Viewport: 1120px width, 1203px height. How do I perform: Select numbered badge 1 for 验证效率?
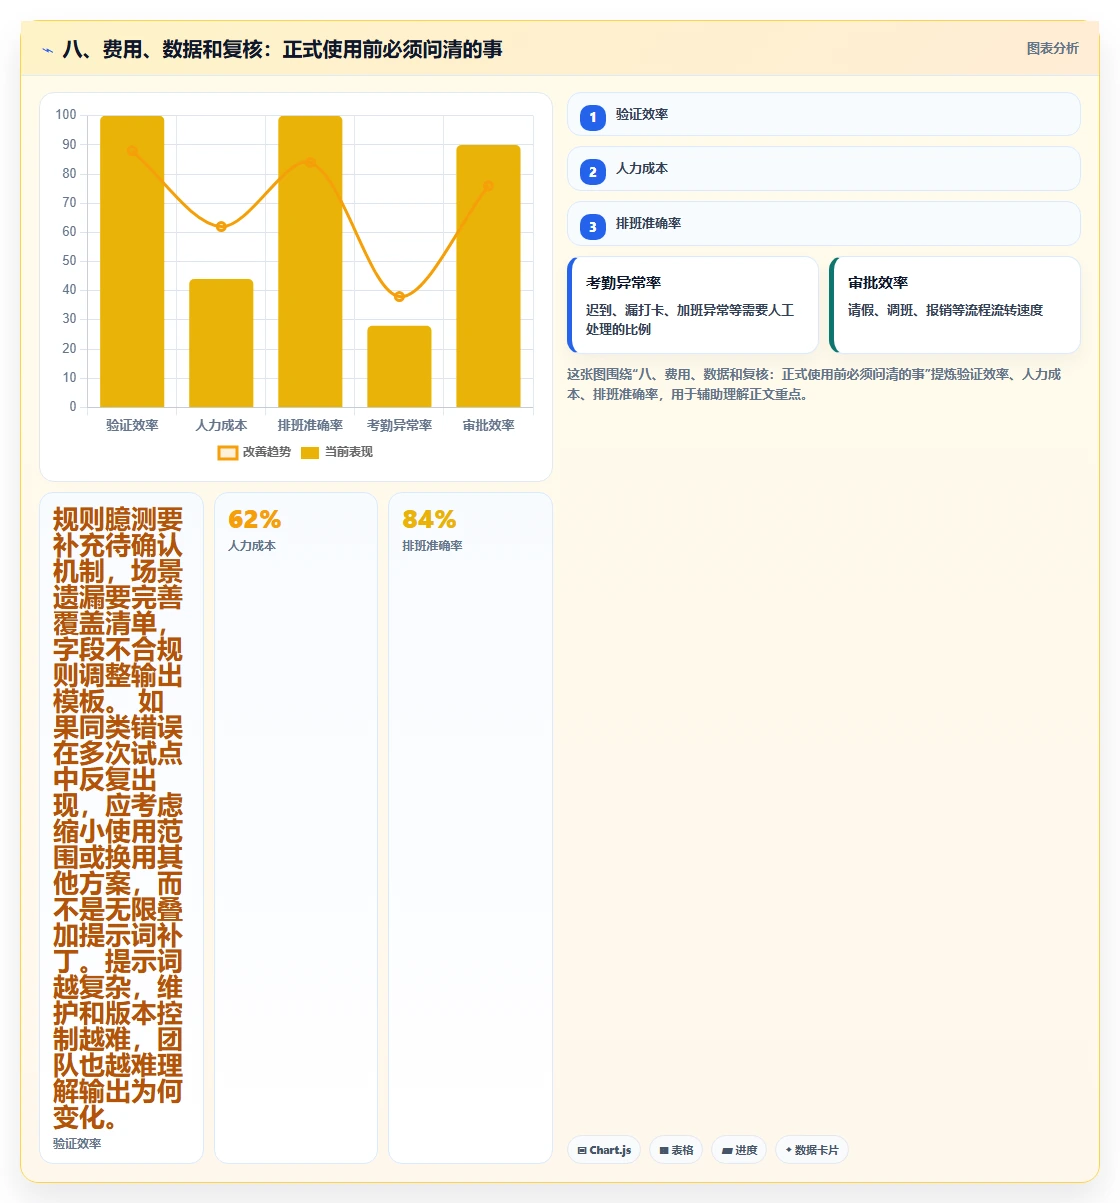[x=592, y=117]
